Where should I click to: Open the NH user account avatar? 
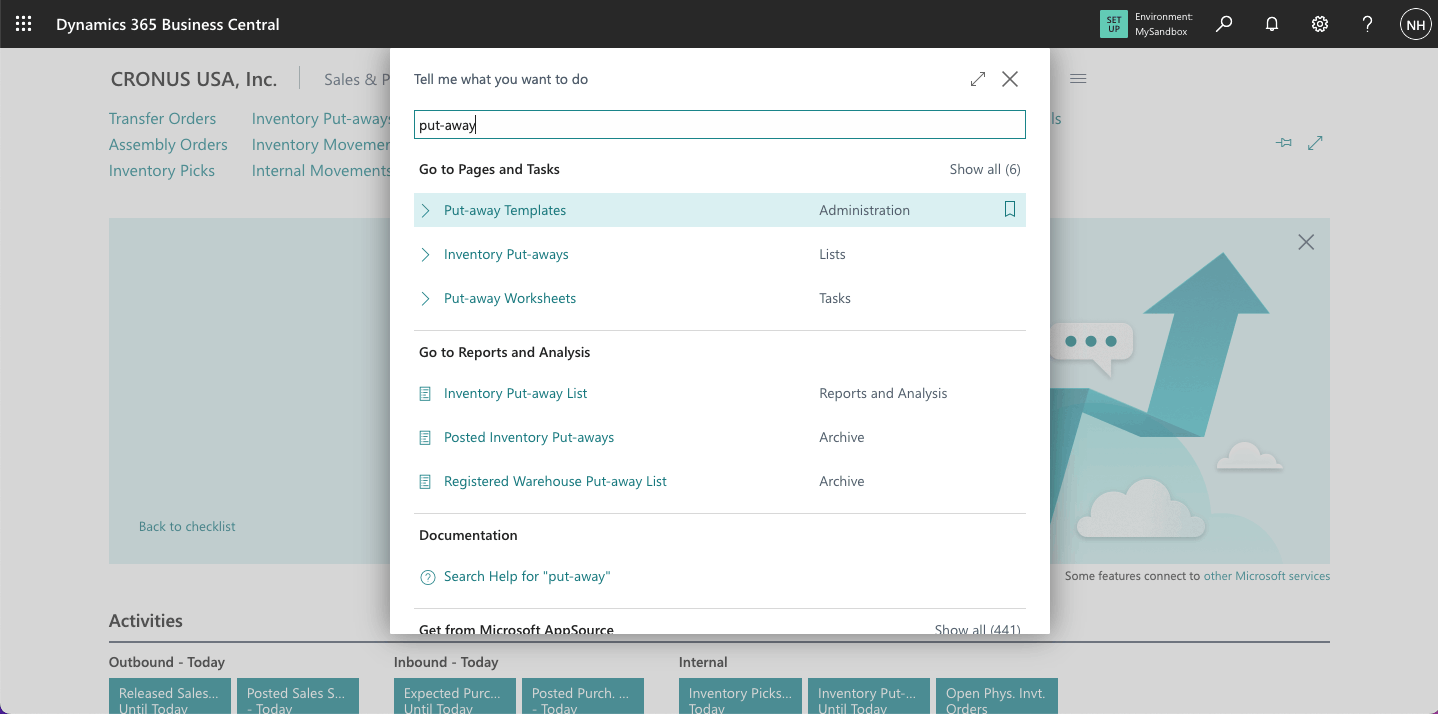[1415, 24]
